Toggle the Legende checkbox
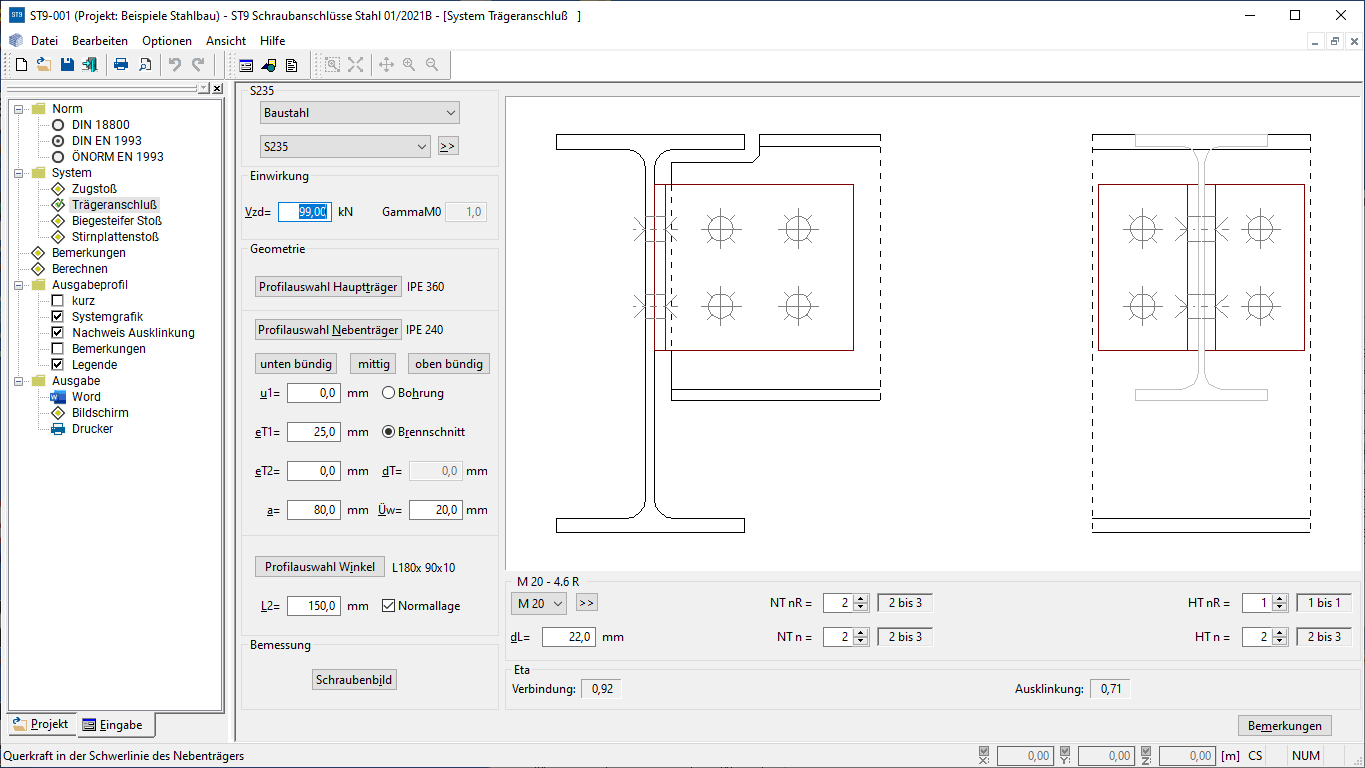This screenshot has width=1365, height=768. tap(58, 365)
